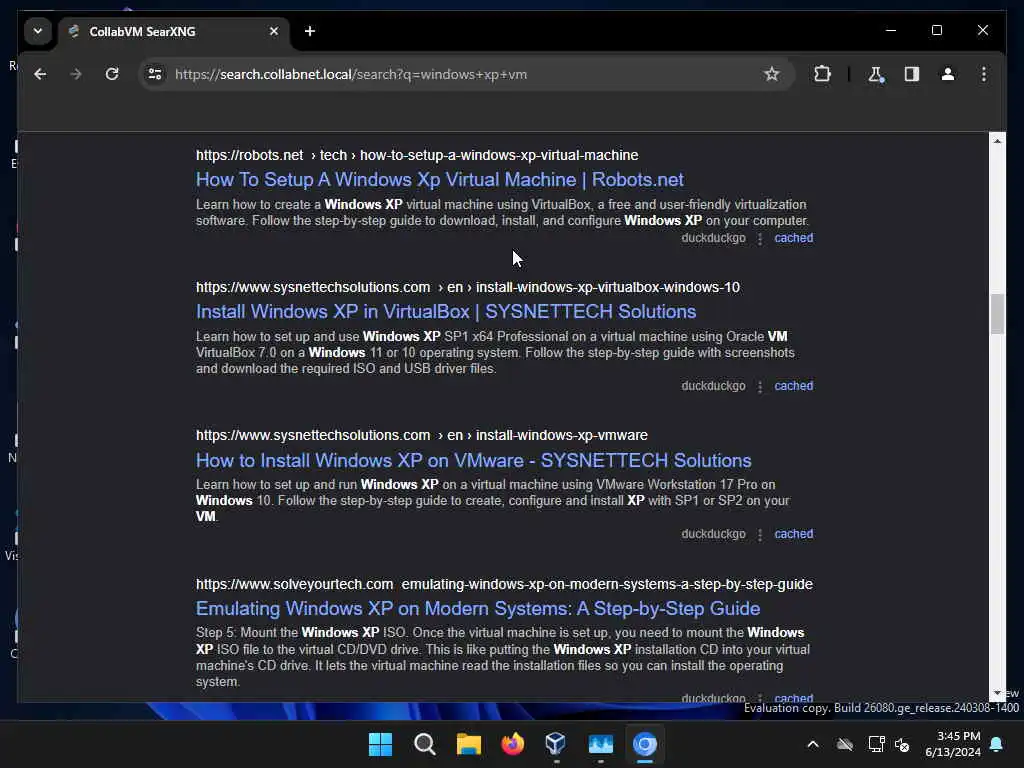
Task: Click the install-windows-xp-virtualbox-windows-10 URL
Action: tap(468, 287)
